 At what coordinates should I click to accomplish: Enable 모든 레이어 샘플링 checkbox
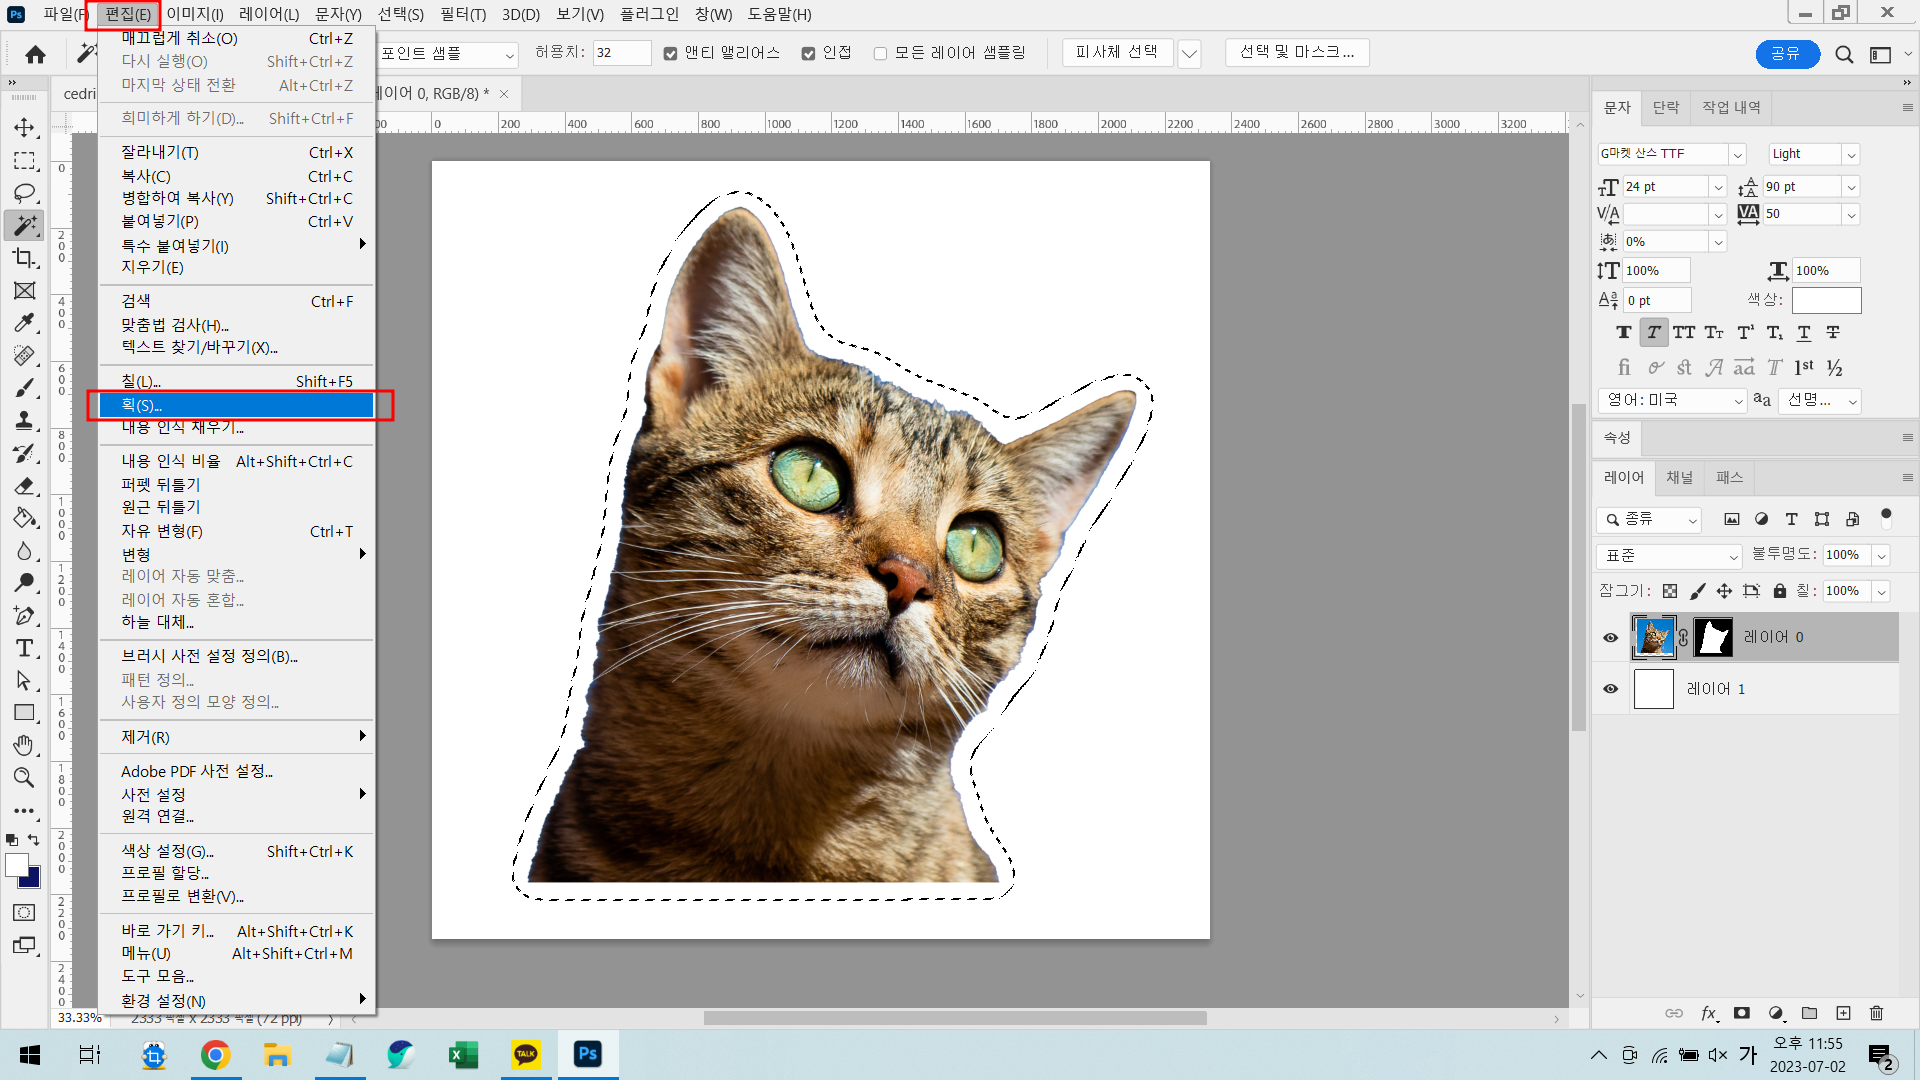(880, 53)
